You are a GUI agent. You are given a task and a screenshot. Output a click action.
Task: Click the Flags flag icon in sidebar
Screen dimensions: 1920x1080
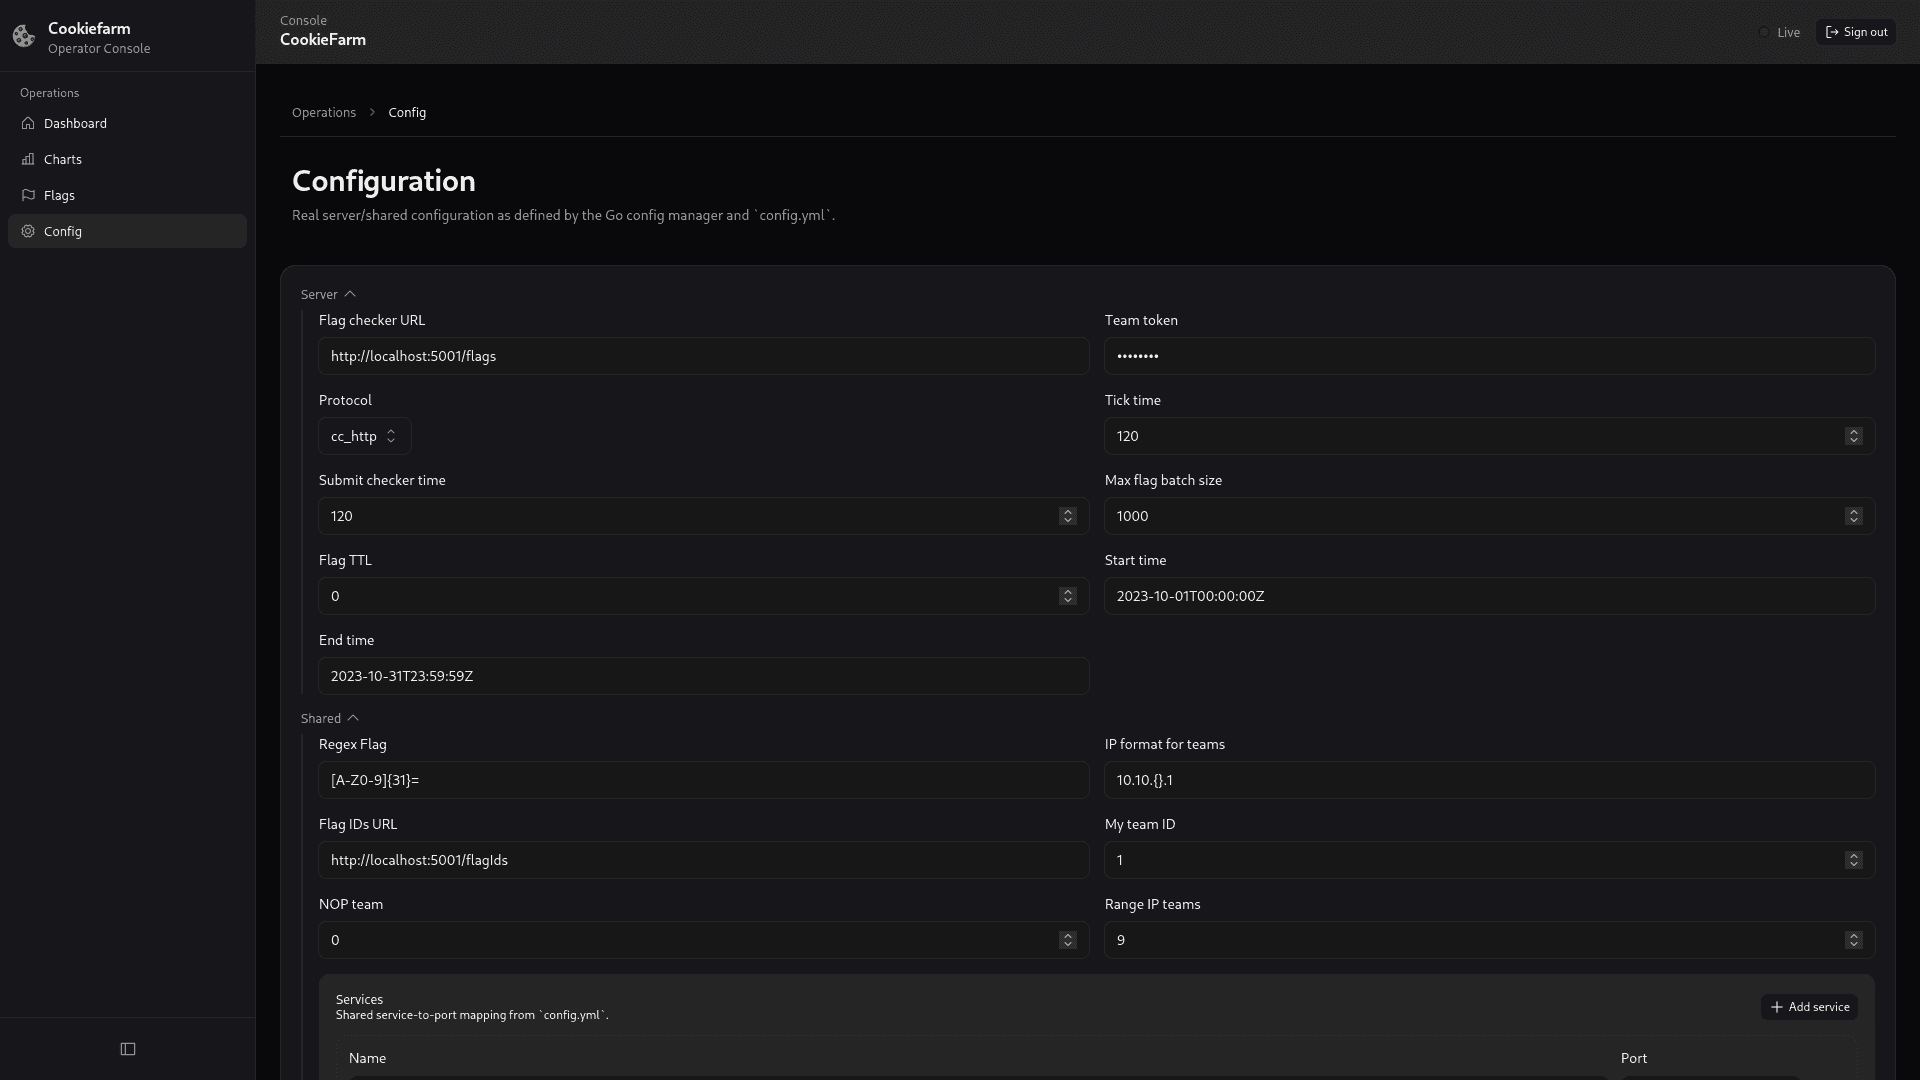[28, 195]
